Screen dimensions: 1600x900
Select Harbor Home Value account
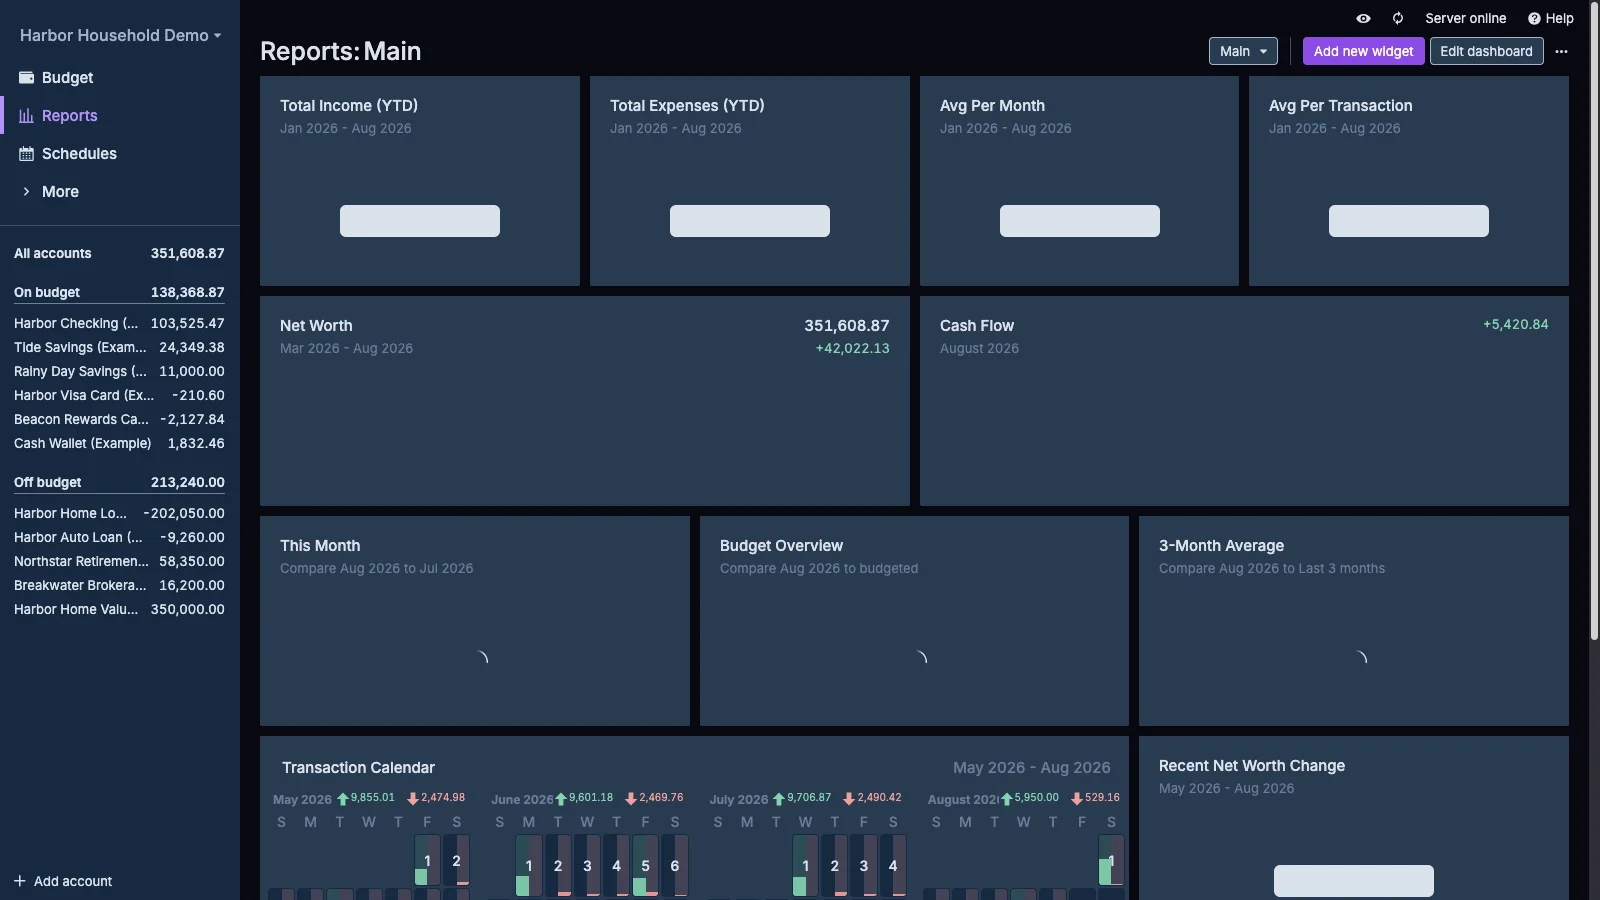[119, 610]
